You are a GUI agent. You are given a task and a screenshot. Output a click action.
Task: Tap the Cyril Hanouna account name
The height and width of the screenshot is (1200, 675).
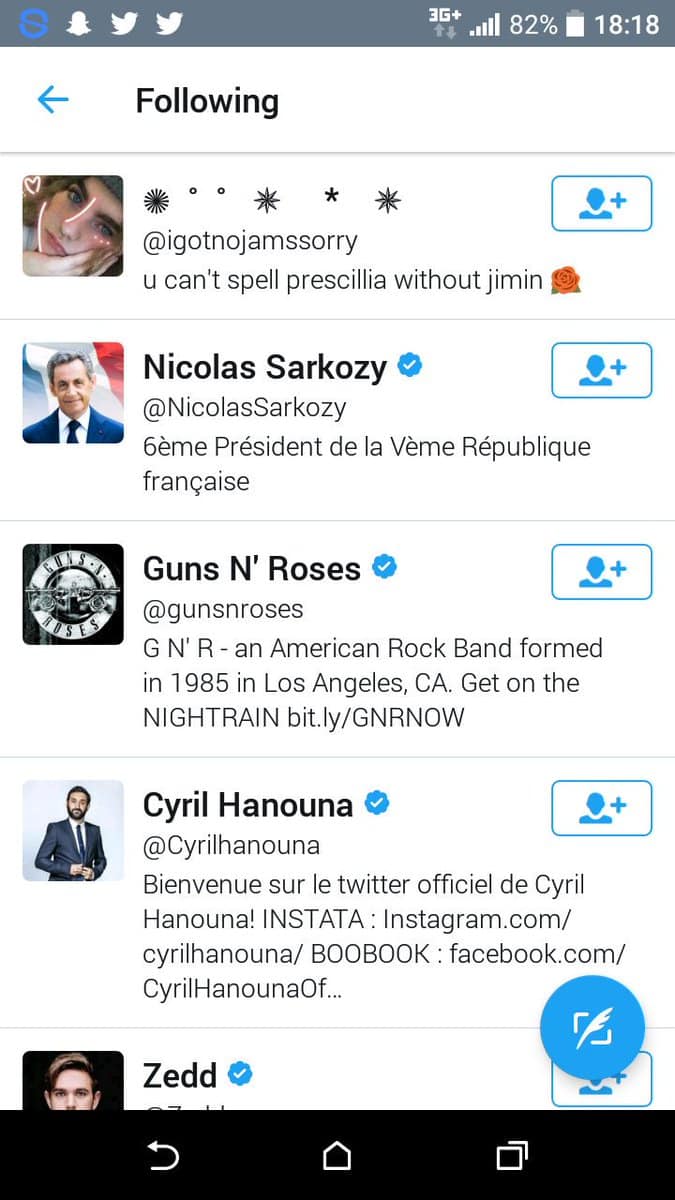[248, 805]
